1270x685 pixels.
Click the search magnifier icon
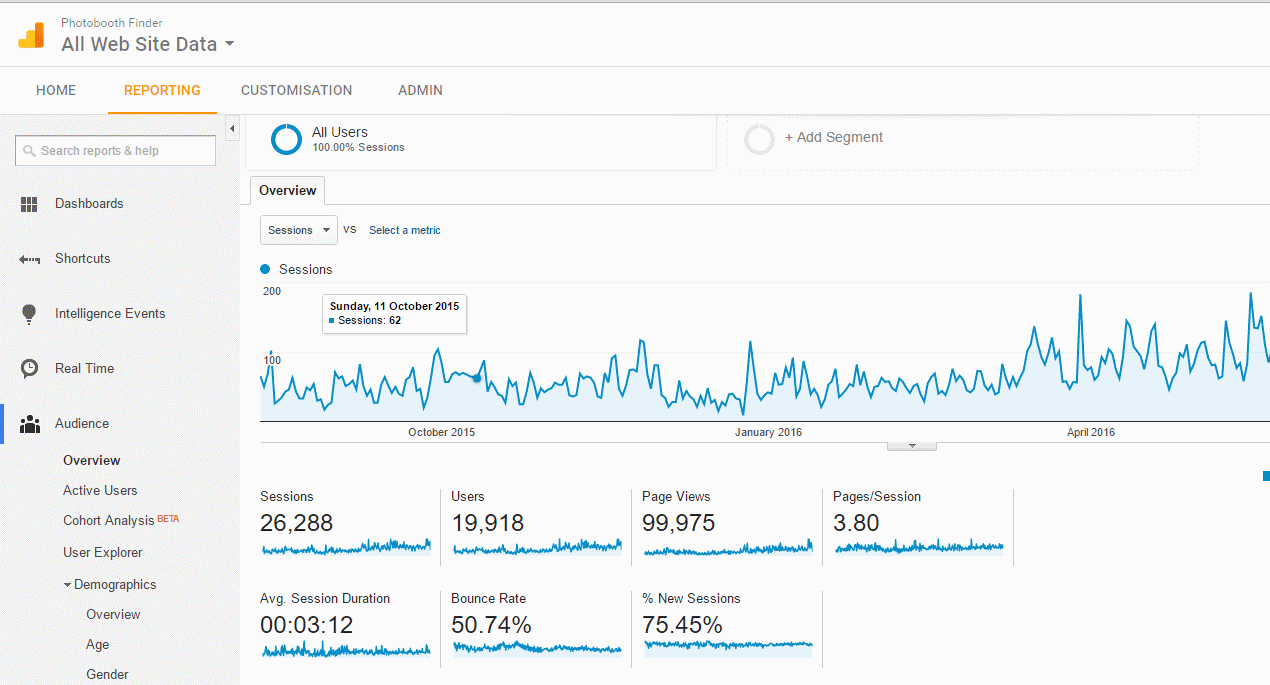(x=30, y=151)
